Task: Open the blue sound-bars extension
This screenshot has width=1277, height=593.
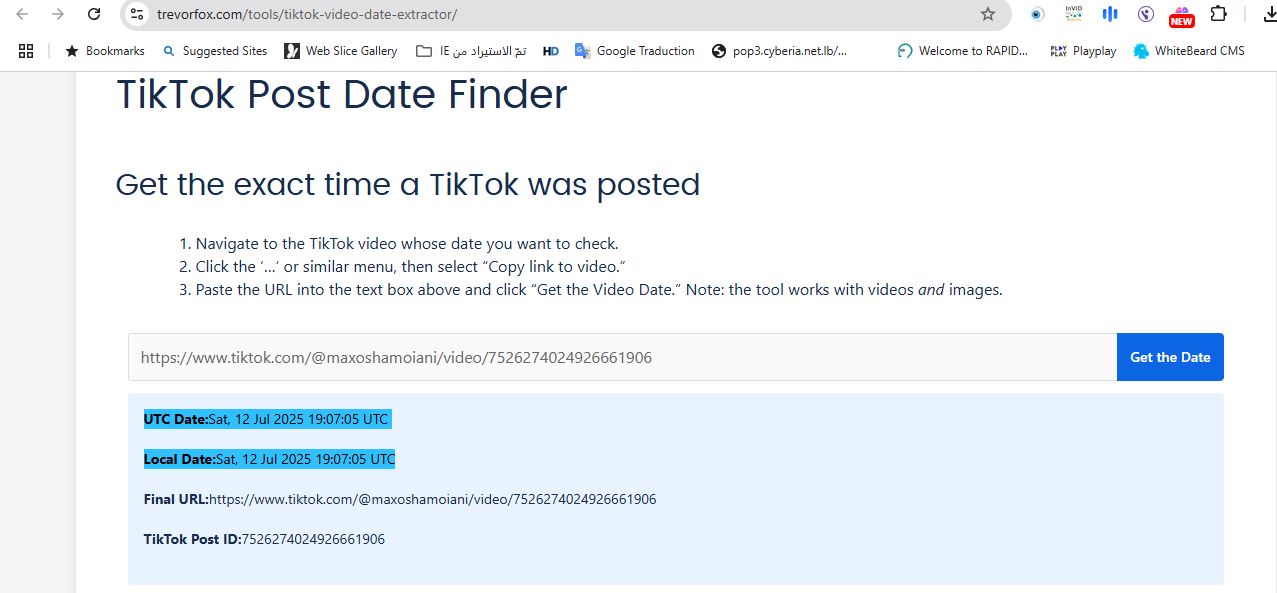Action: 1110,14
